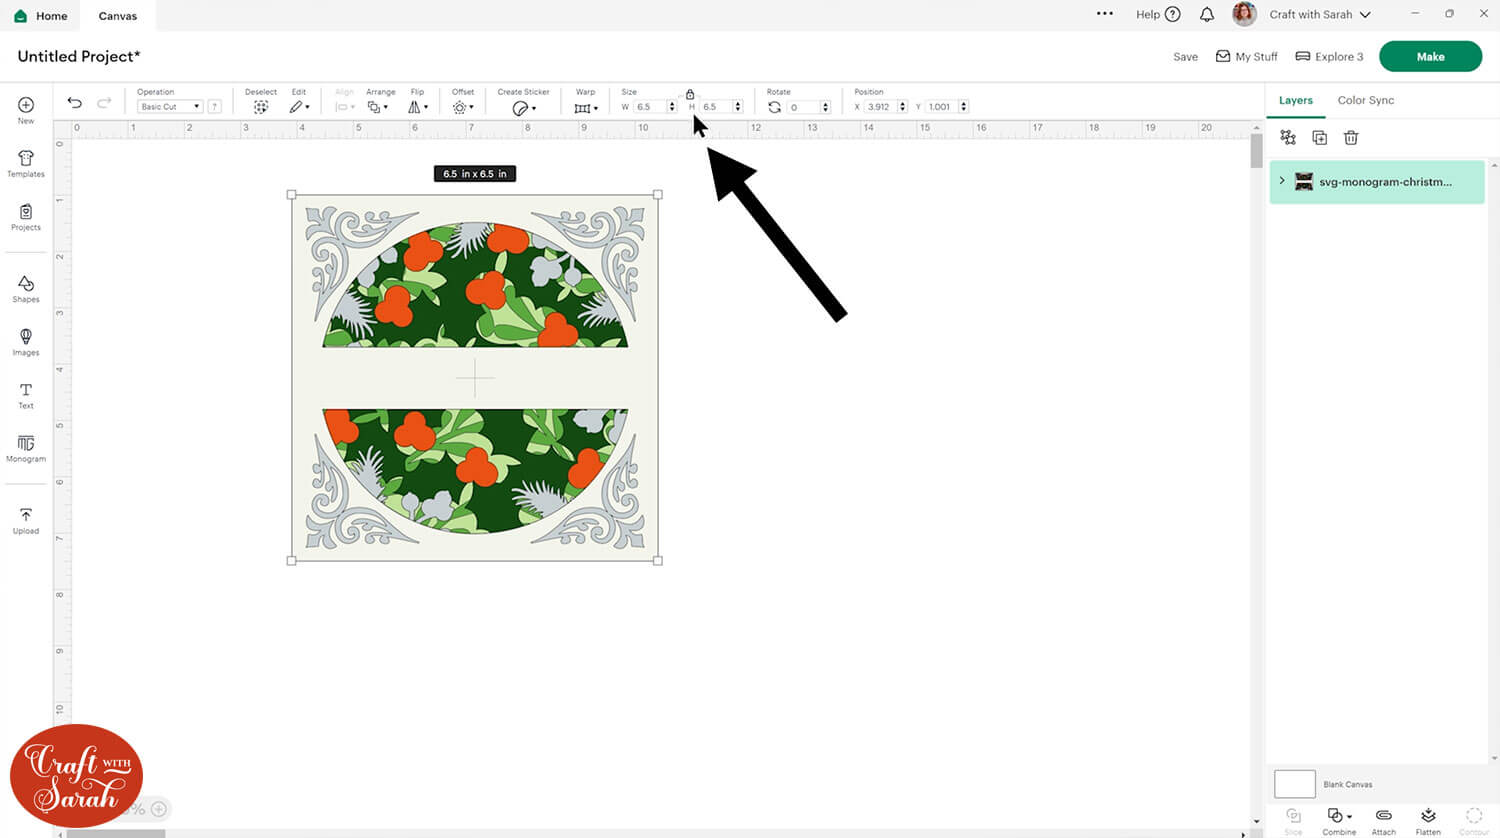Open the Edit dropdown

[x=300, y=107]
